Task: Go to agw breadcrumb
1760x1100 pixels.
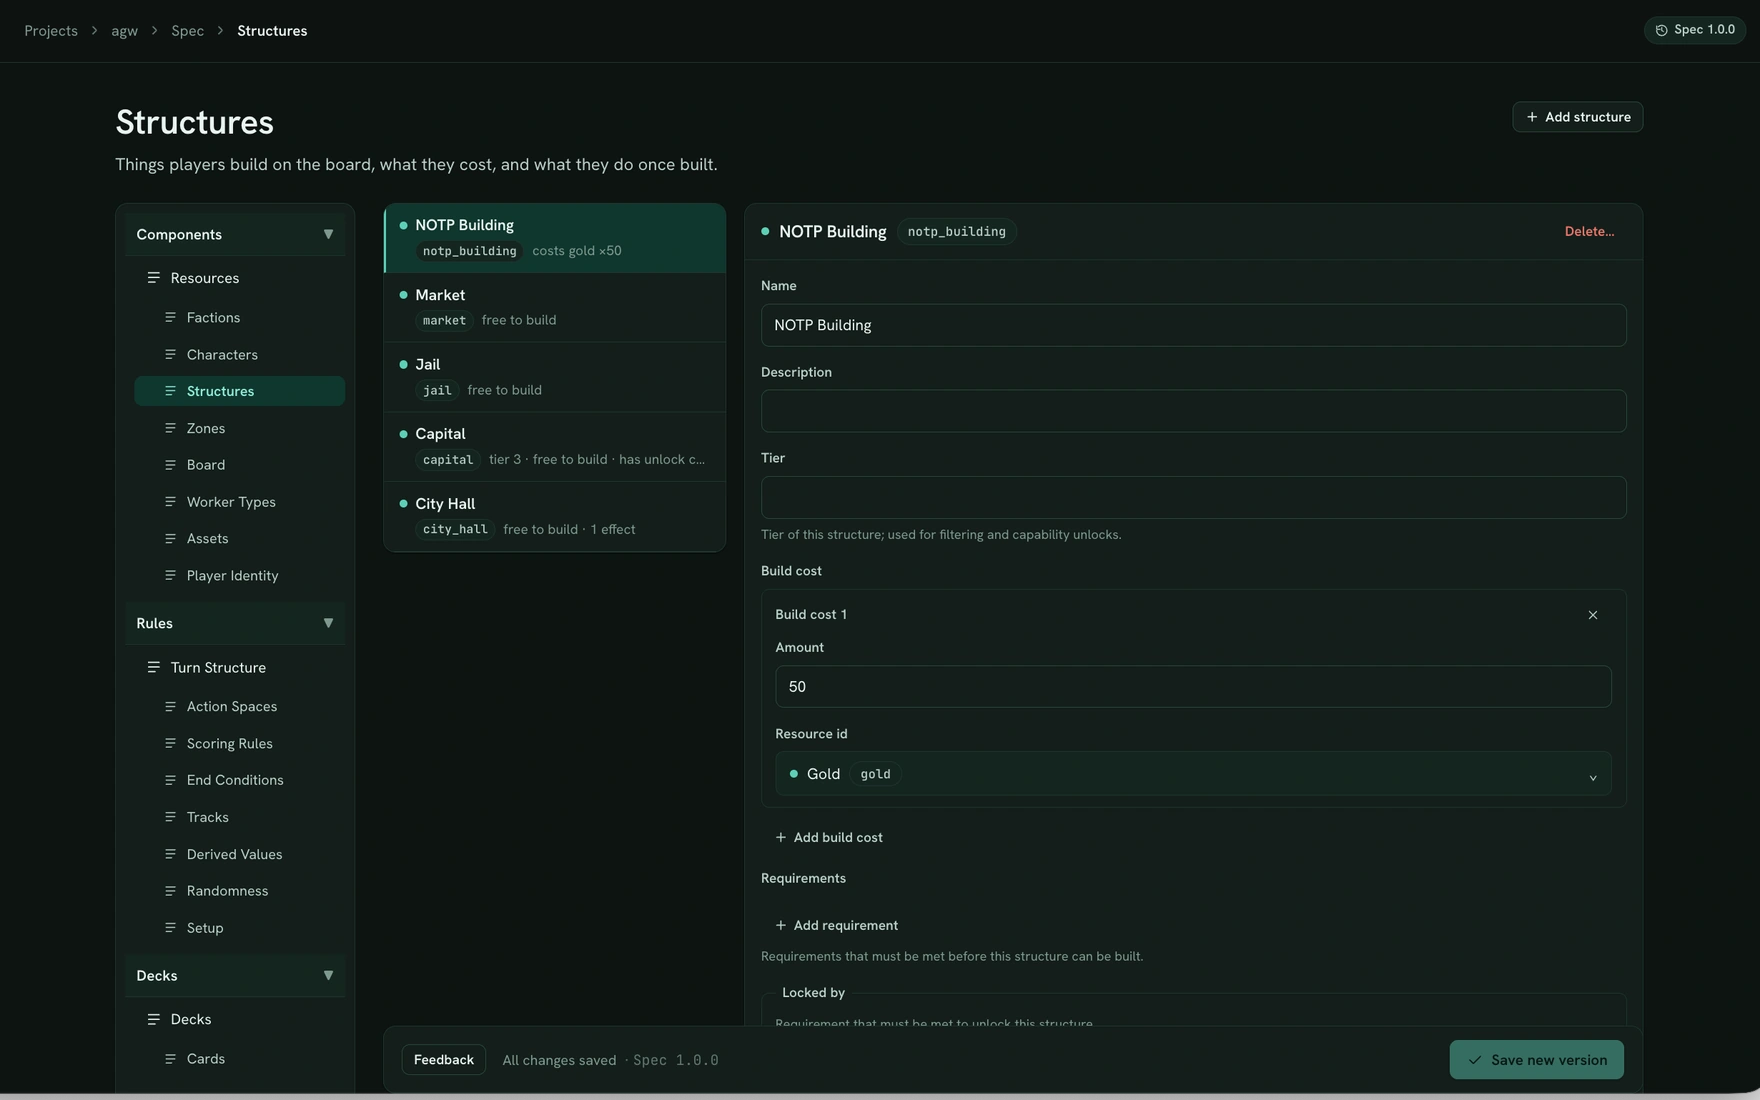Action: click(124, 31)
